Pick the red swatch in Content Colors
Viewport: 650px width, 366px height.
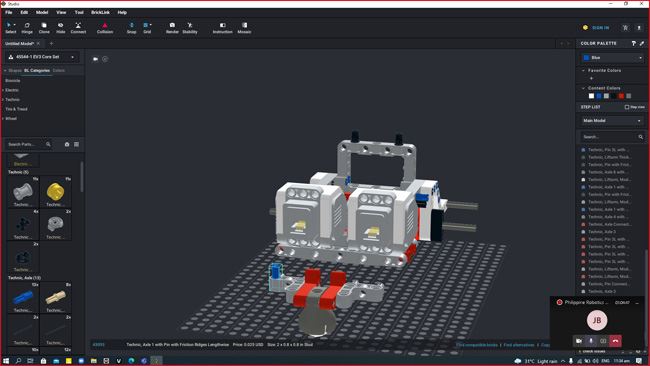pyautogui.click(x=621, y=96)
